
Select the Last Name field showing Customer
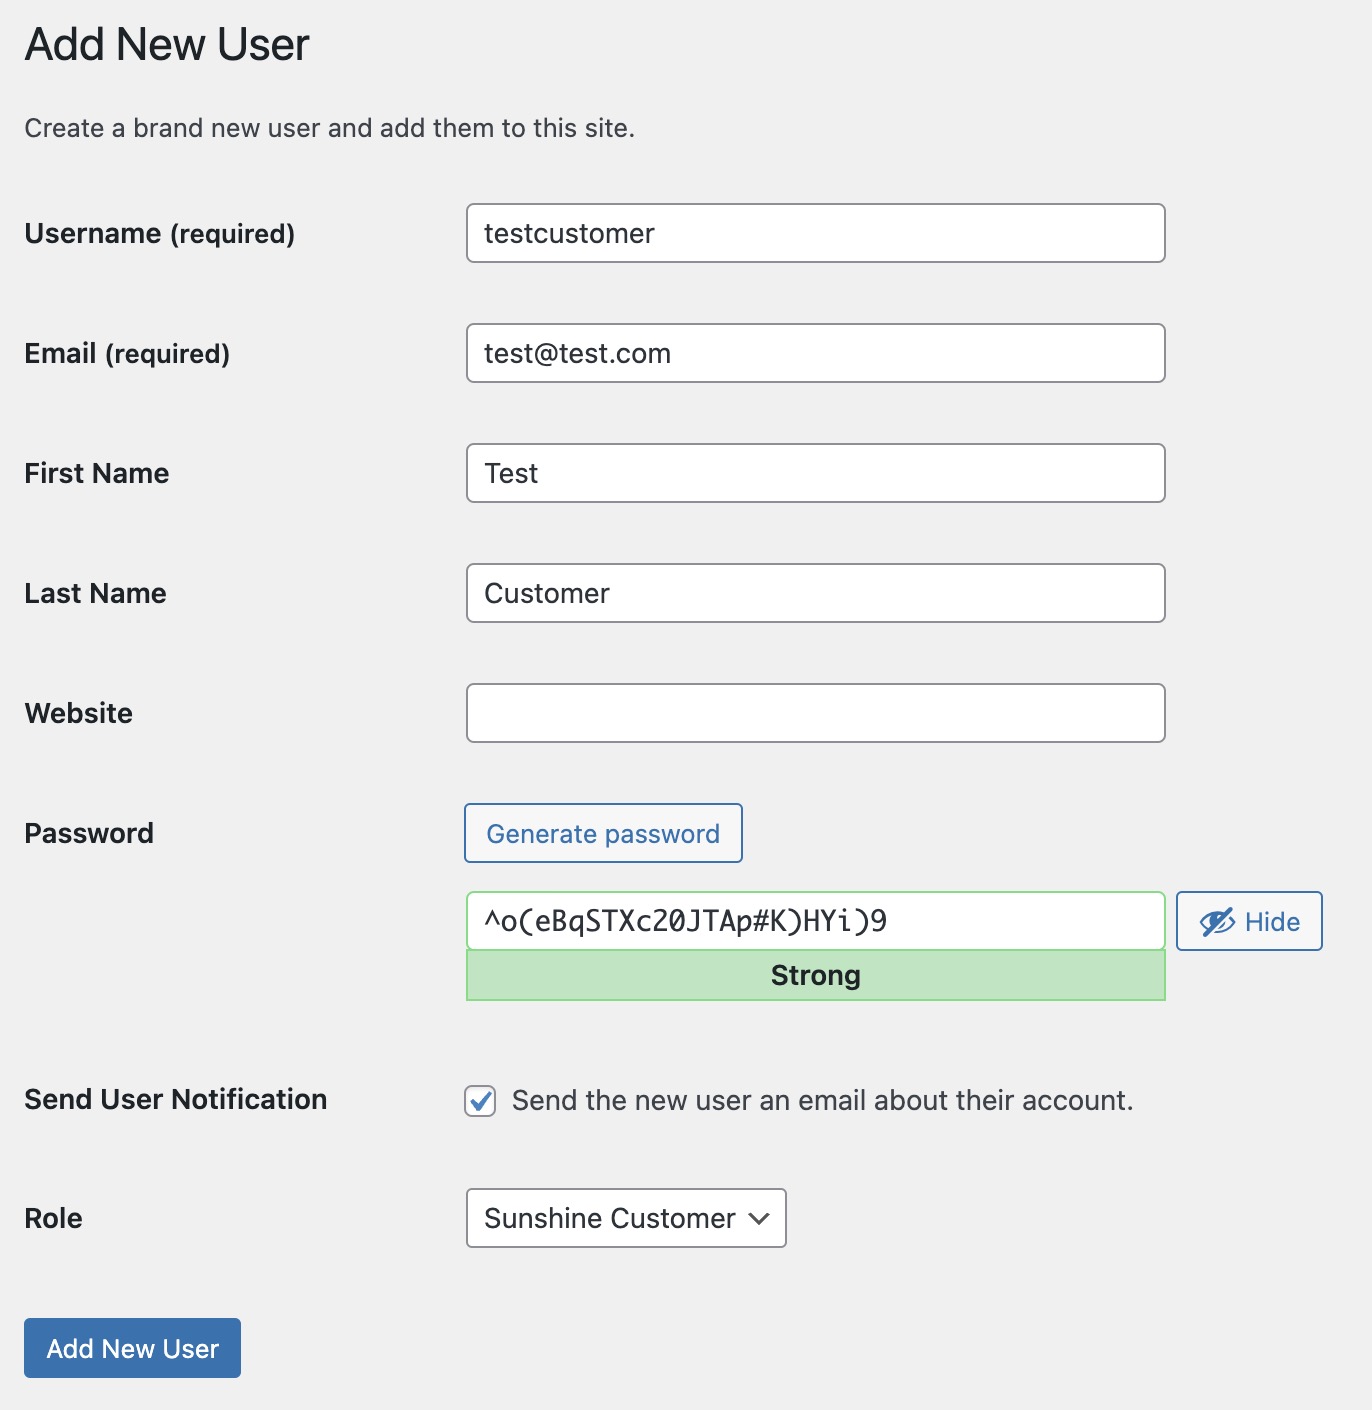815,593
